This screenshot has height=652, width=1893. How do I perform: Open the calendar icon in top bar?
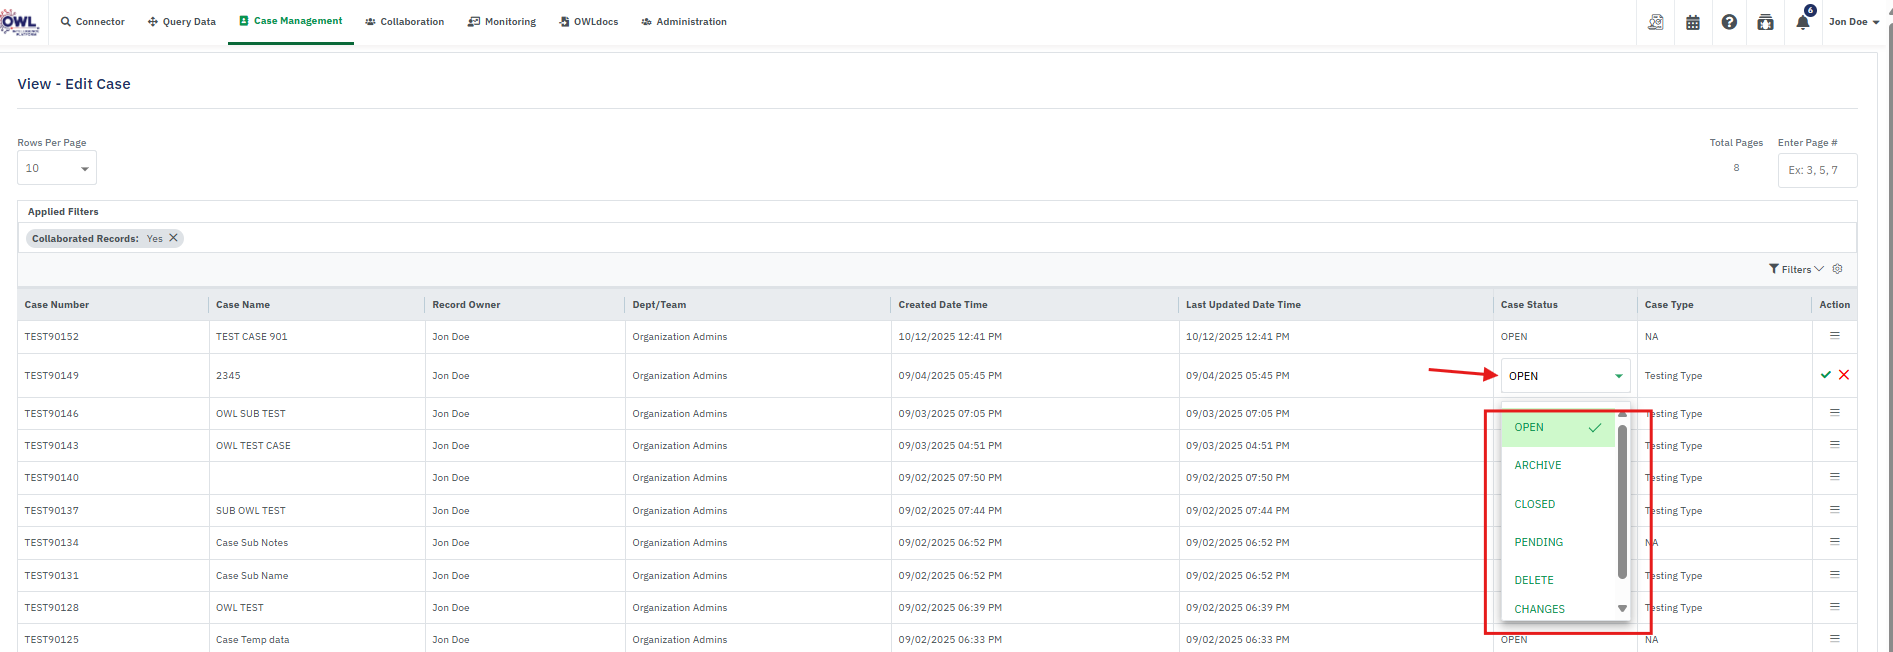point(1693,22)
